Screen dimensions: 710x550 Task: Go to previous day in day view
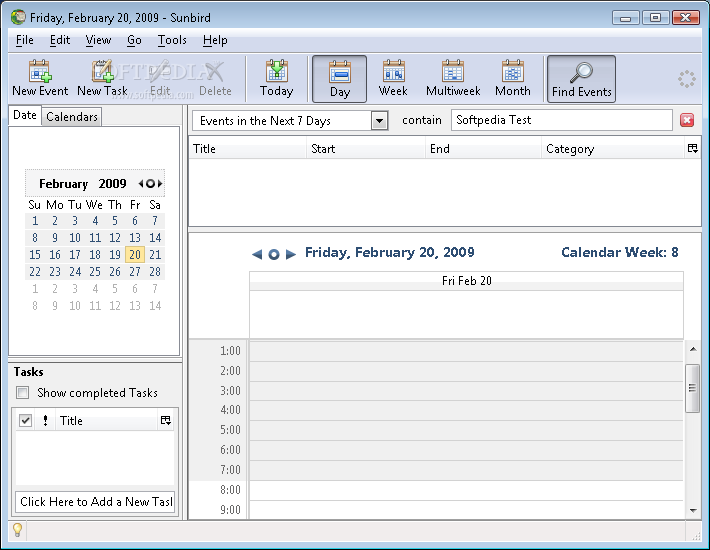[x=257, y=254]
